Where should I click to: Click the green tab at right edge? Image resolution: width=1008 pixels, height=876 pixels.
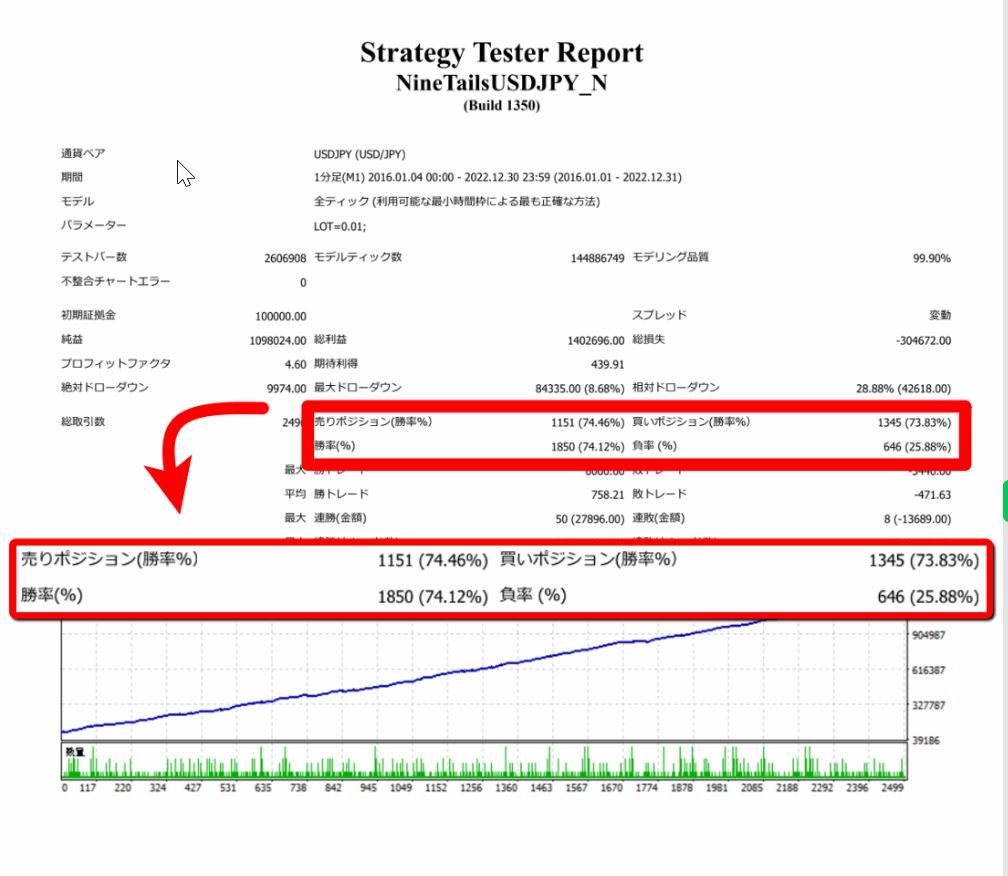click(x=1005, y=501)
